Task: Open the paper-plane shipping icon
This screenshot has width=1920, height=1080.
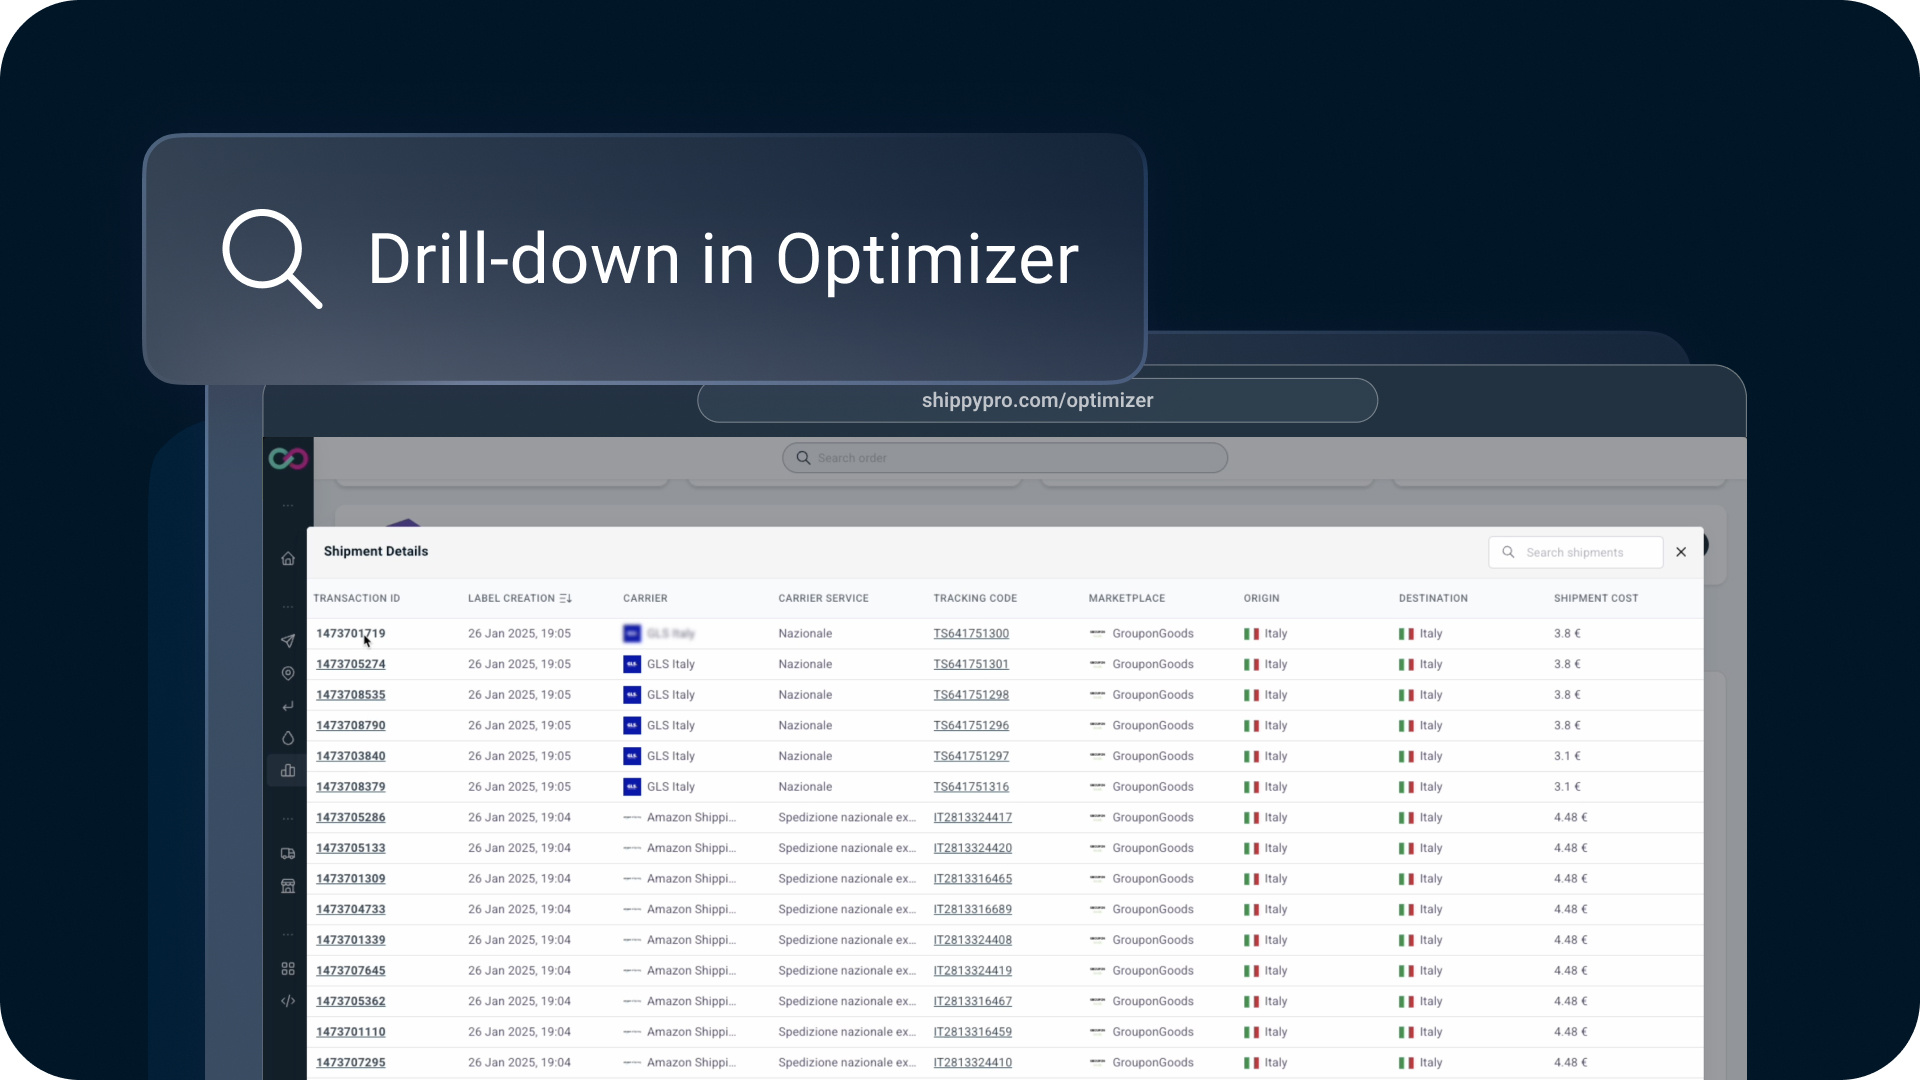Action: pos(288,641)
